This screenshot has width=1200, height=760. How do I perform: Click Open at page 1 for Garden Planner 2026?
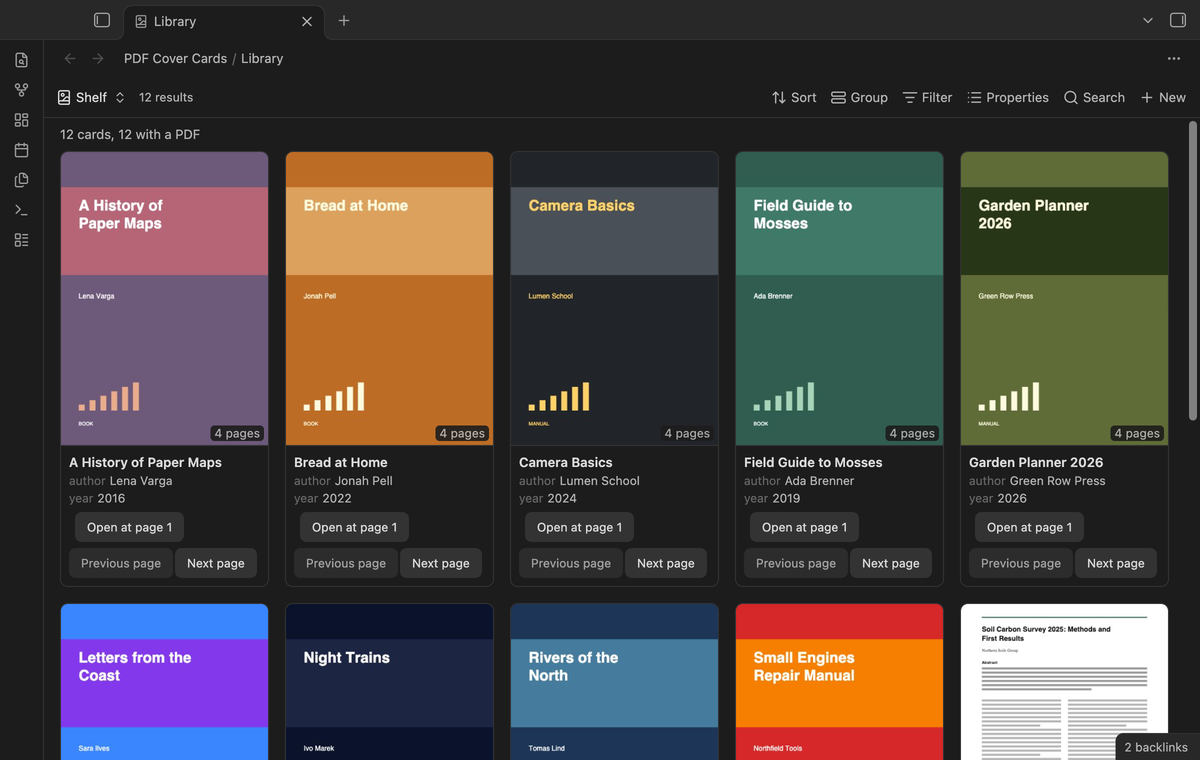pos(1029,527)
